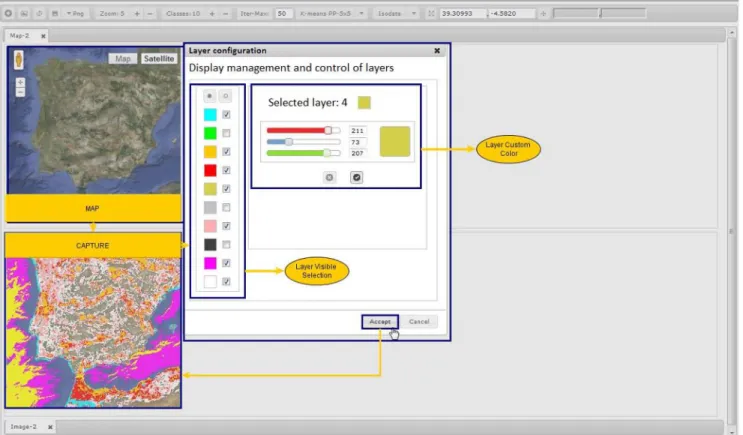Viewport: 743px width, 435px height.
Task: Click the refresh icon in the top toolbar
Action: pyautogui.click(x=39, y=14)
